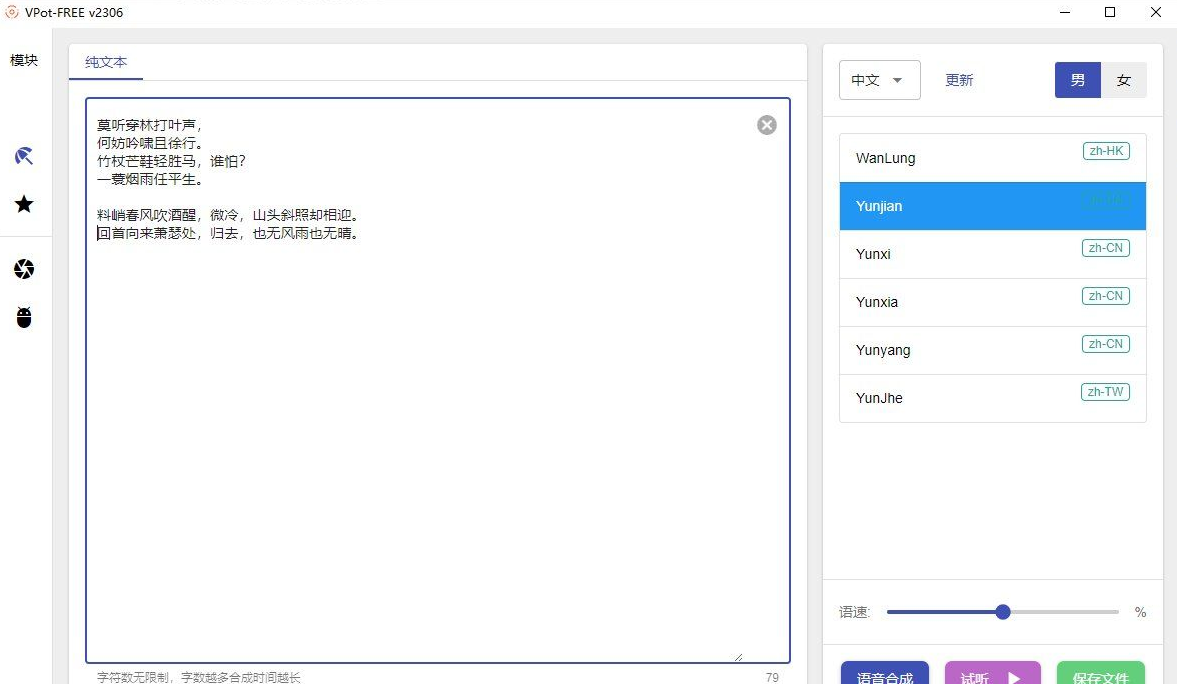Click the 模块 label in sidebar
This screenshot has width=1177, height=684.
tap(23, 59)
